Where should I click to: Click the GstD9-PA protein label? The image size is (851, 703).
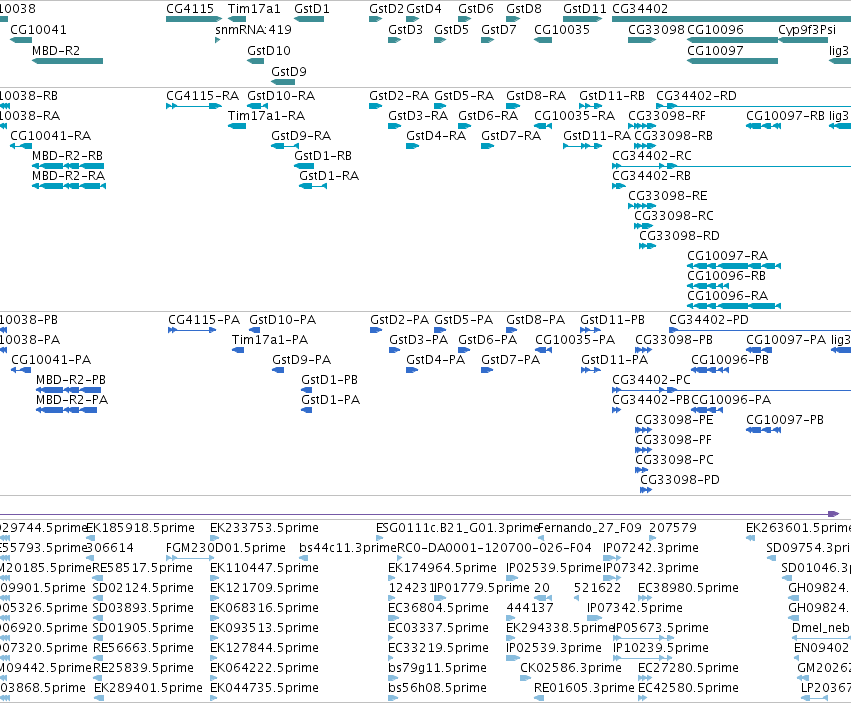pyautogui.click(x=301, y=360)
